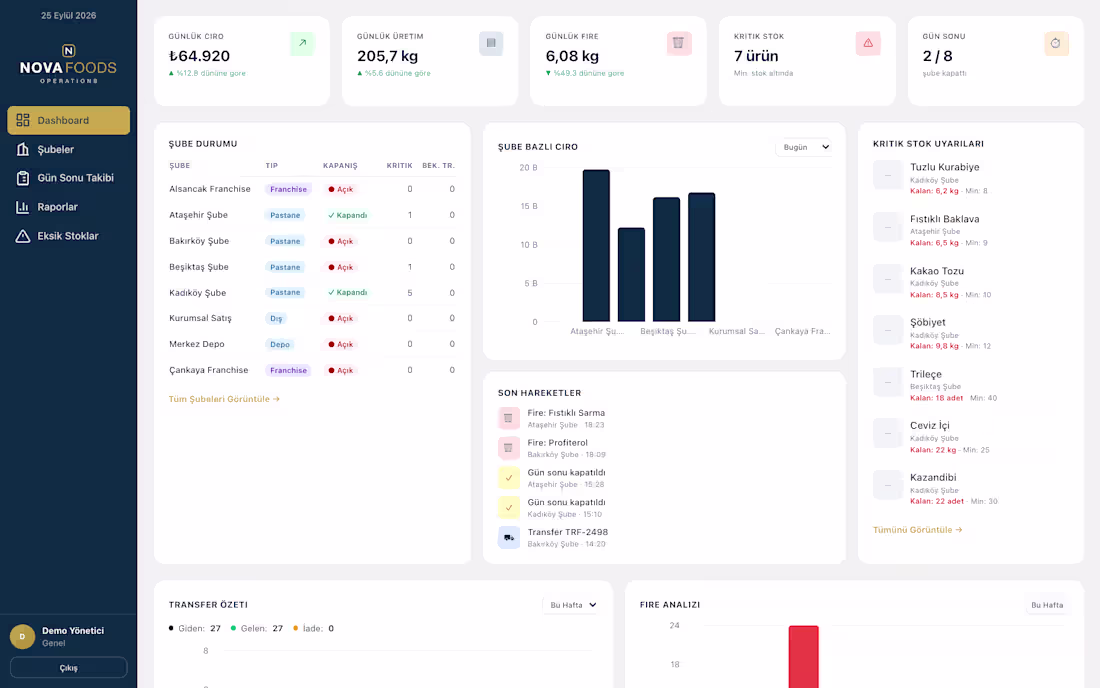This screenshot has height=688, width=1100.
Task: Open the Bu Hafta dropdown in Transfer Özeti
Action: tap(571, 605)
